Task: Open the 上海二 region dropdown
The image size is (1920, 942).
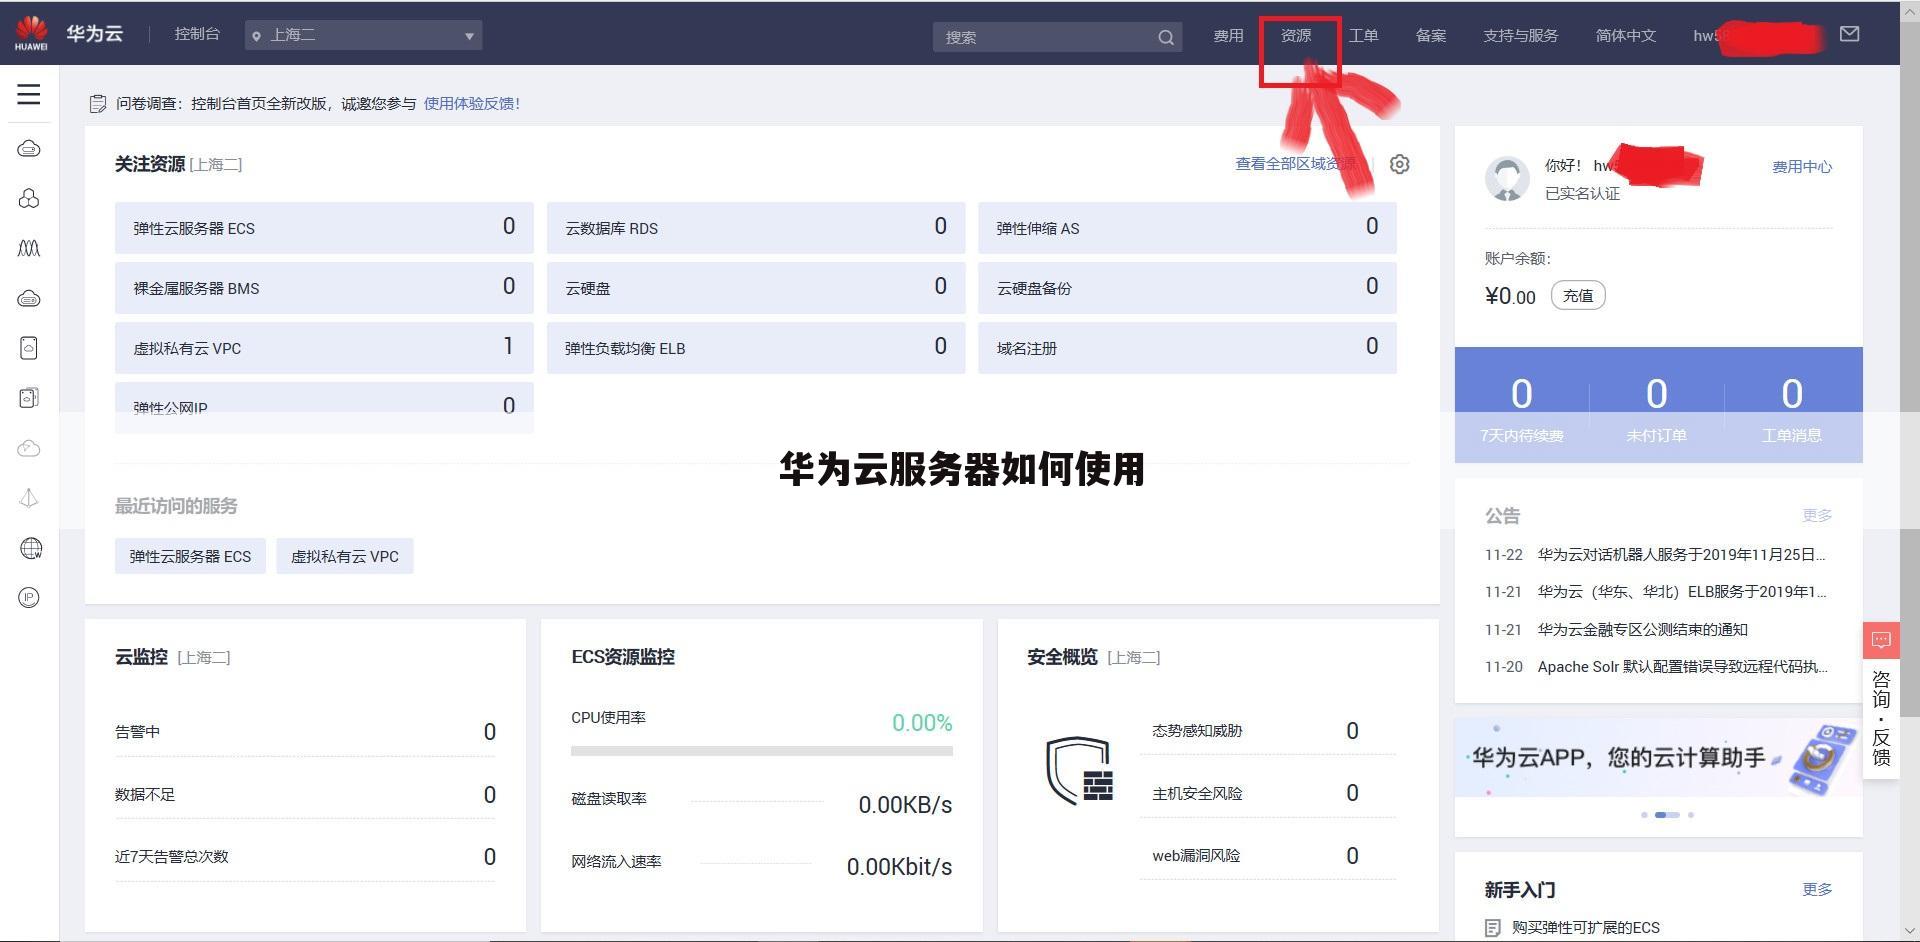Action: 364,35
